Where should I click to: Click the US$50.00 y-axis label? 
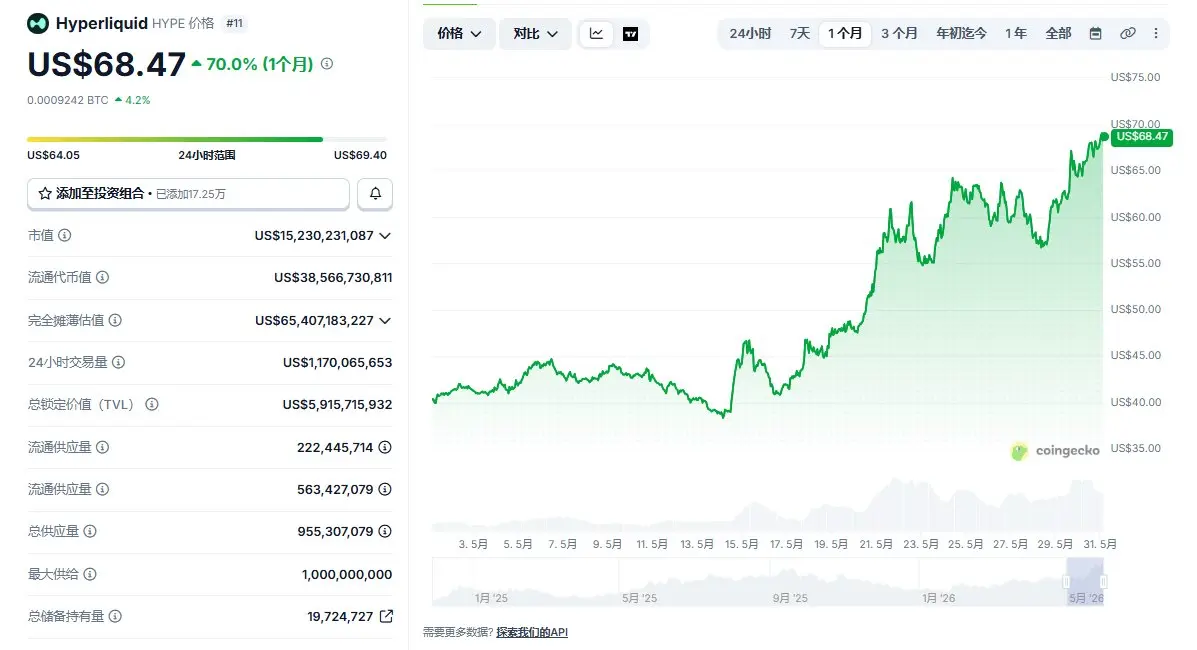[x=1136, y=309]
